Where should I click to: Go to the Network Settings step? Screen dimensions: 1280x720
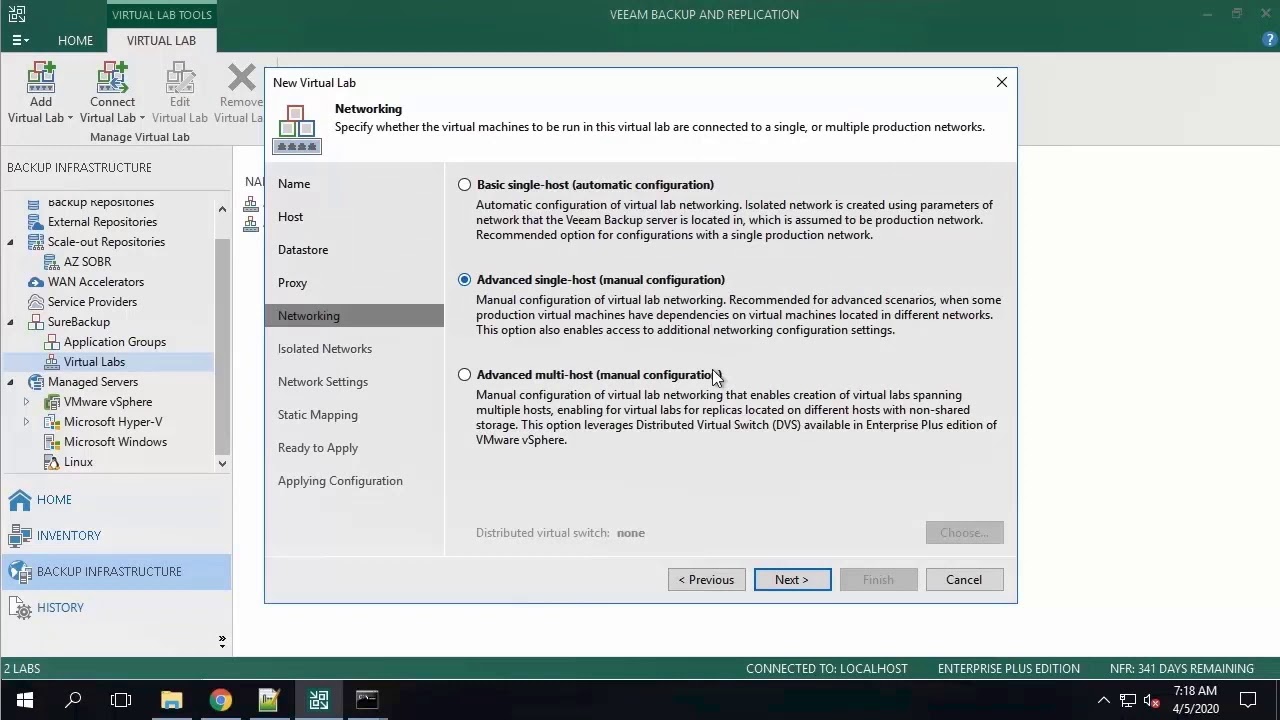[x=323, y=382]
